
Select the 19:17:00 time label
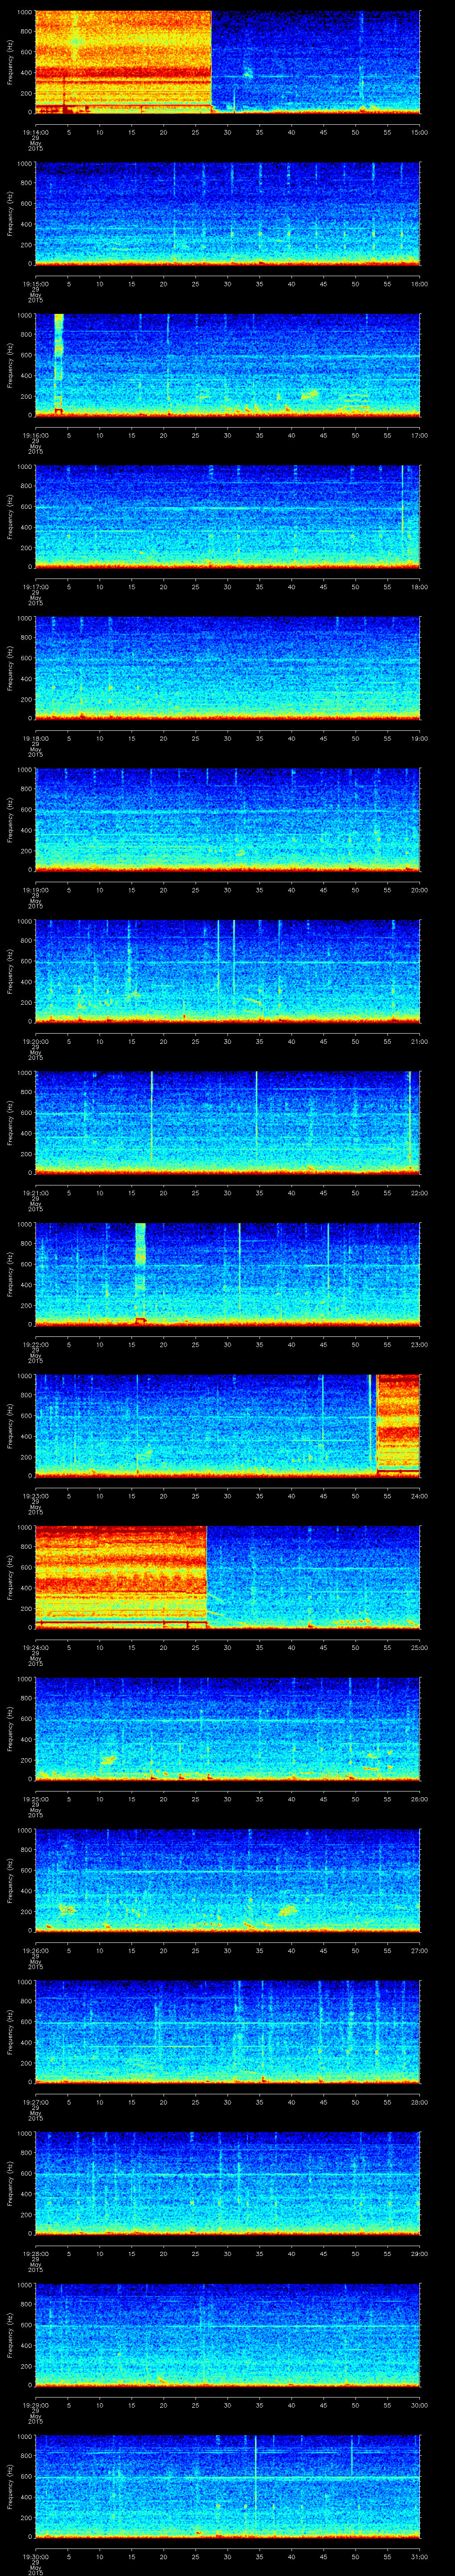pos(35,587)
